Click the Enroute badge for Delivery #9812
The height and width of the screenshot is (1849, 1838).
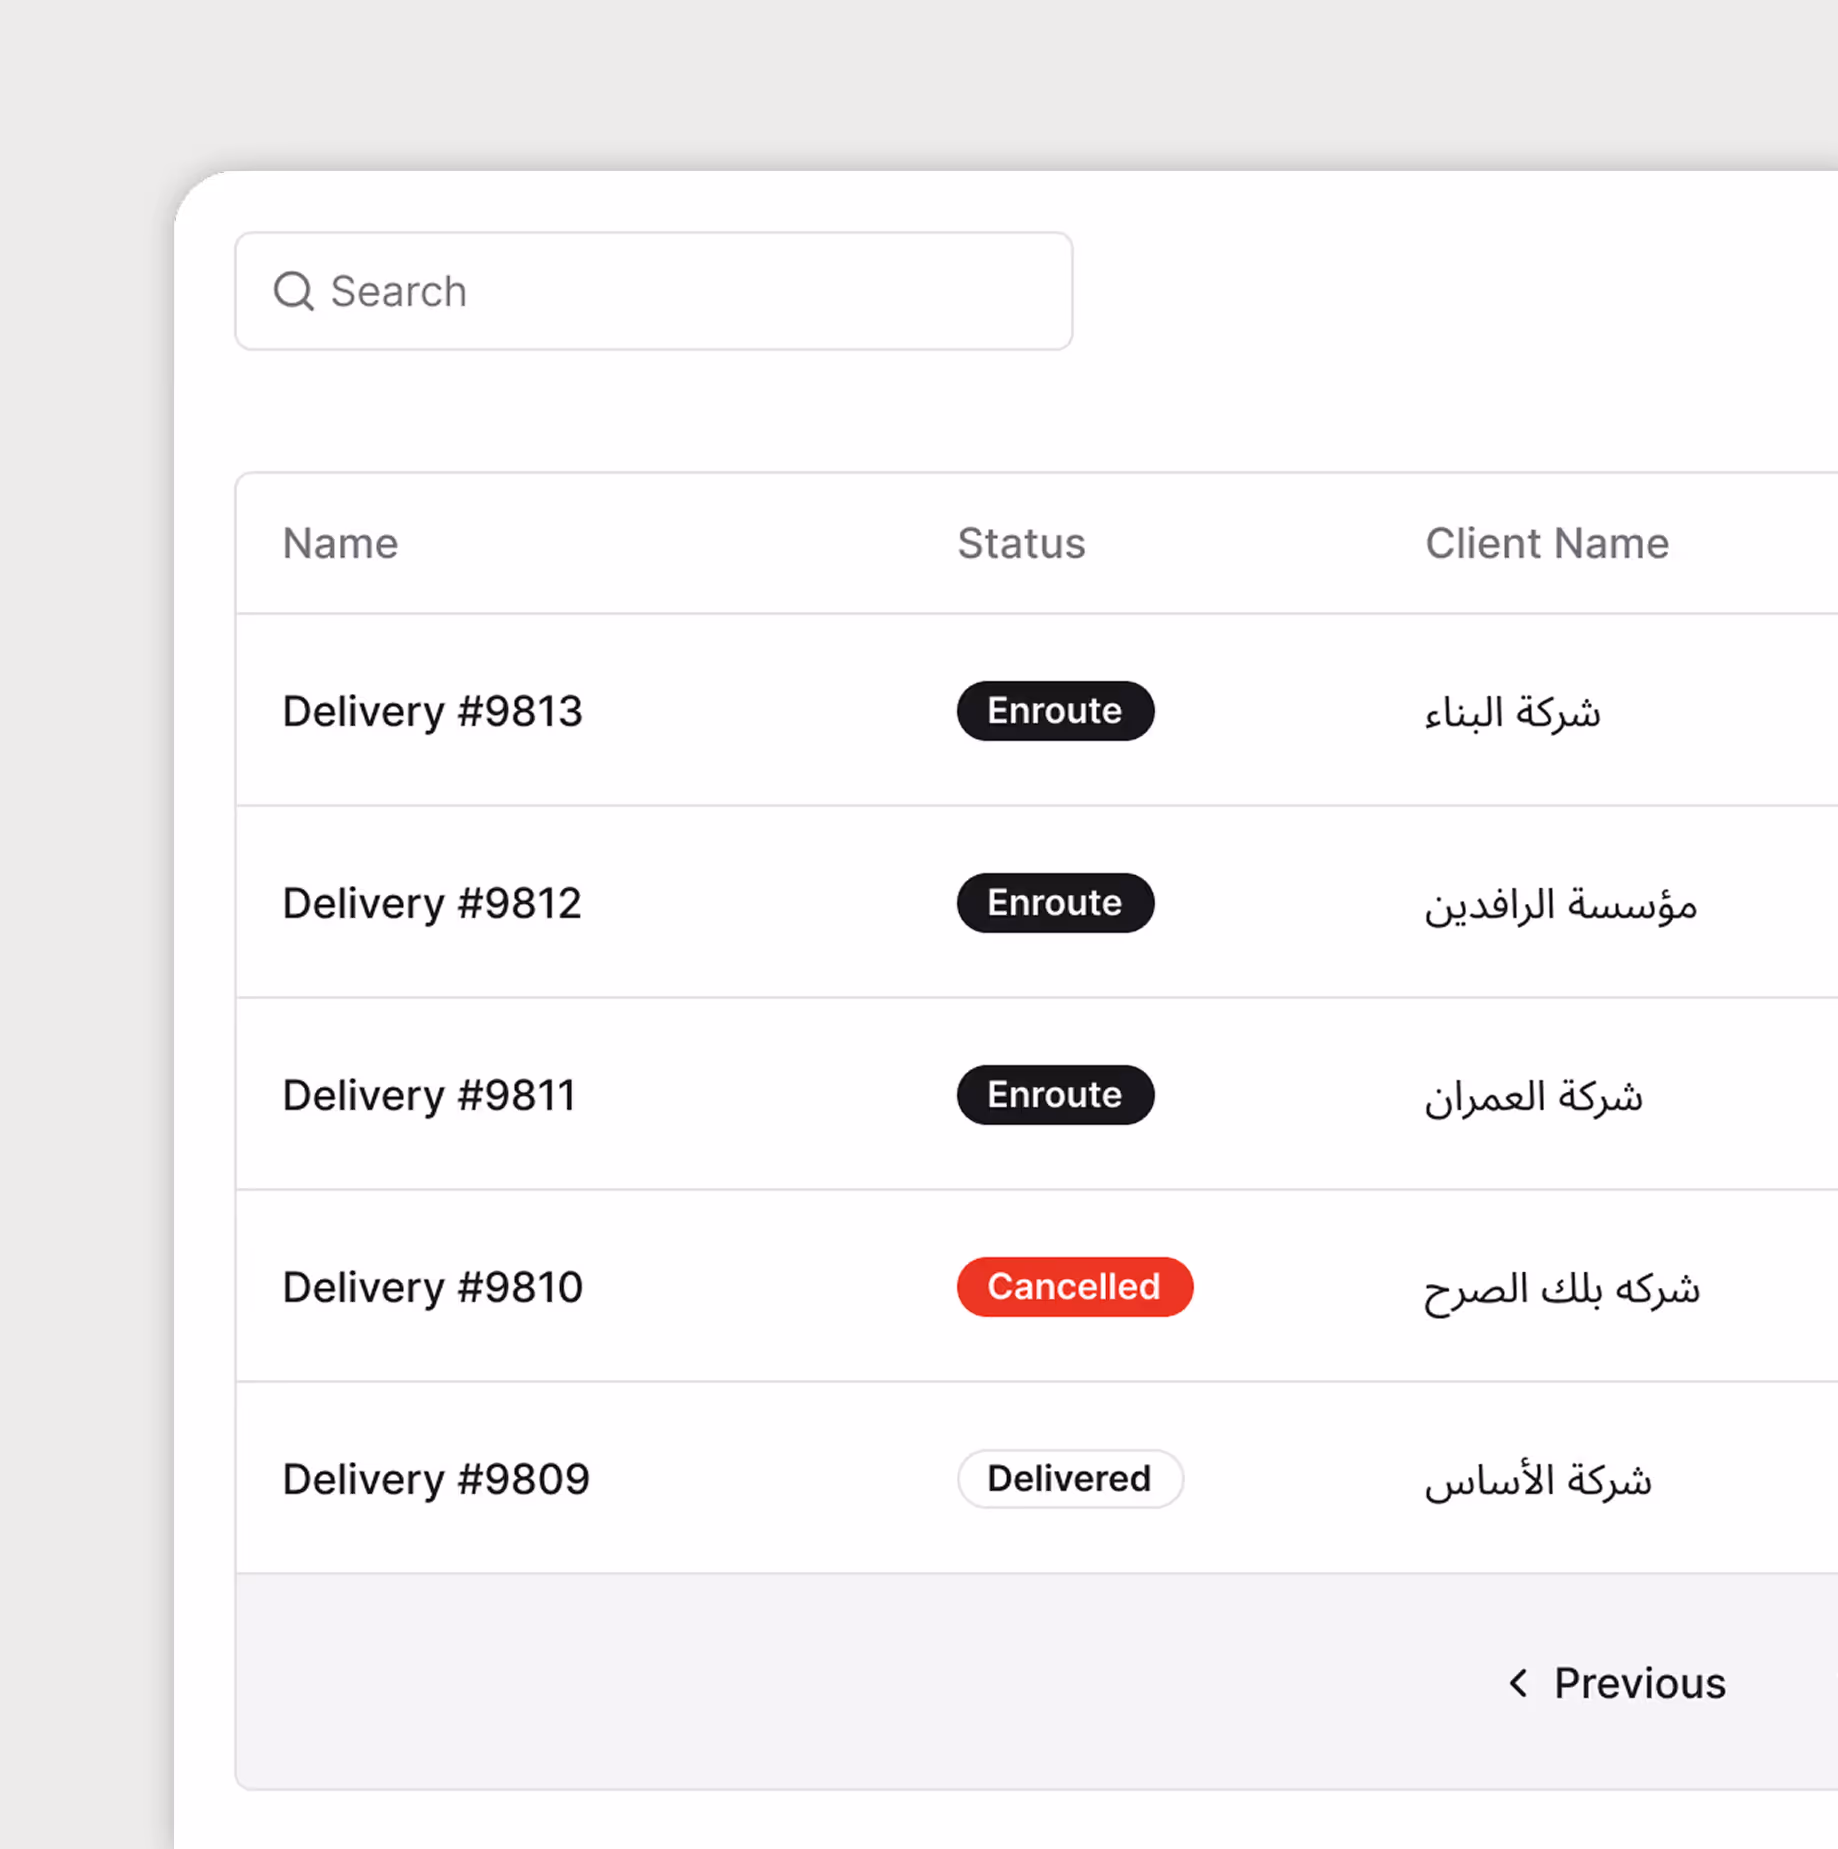pos(1055,903)
